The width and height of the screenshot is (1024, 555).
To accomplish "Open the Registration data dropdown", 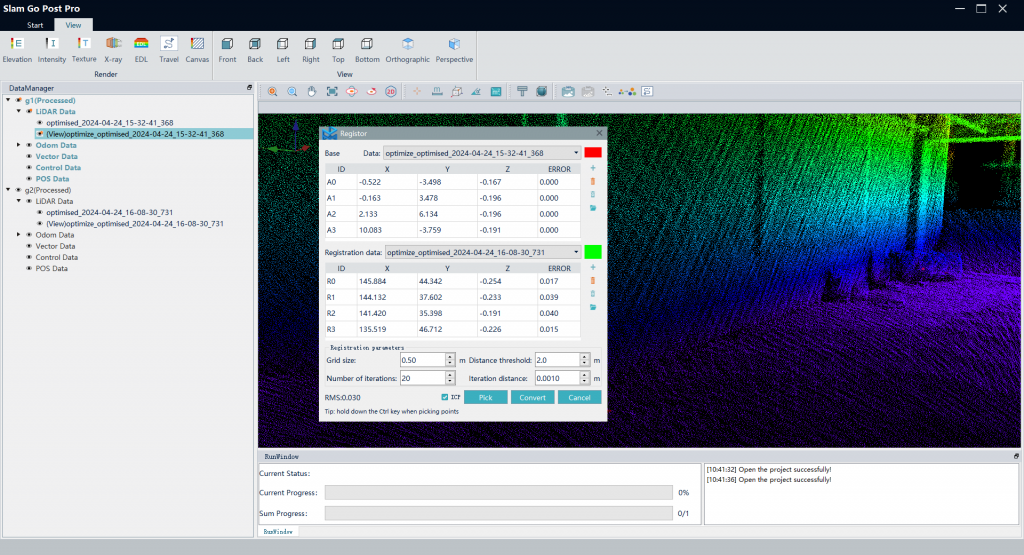I will [575, 253].
